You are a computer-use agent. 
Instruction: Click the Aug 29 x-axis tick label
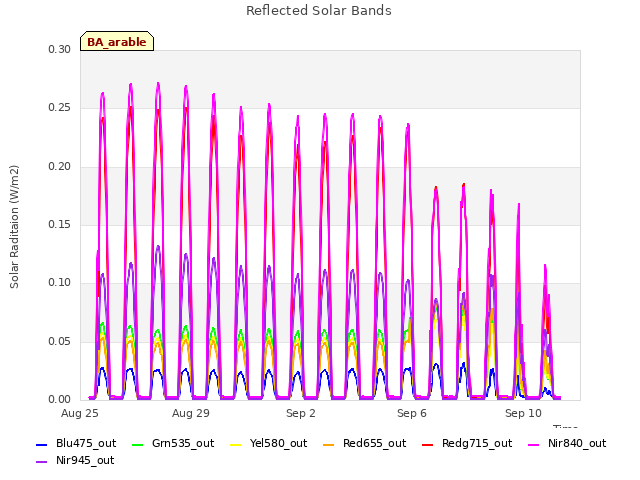pos(191,413)
